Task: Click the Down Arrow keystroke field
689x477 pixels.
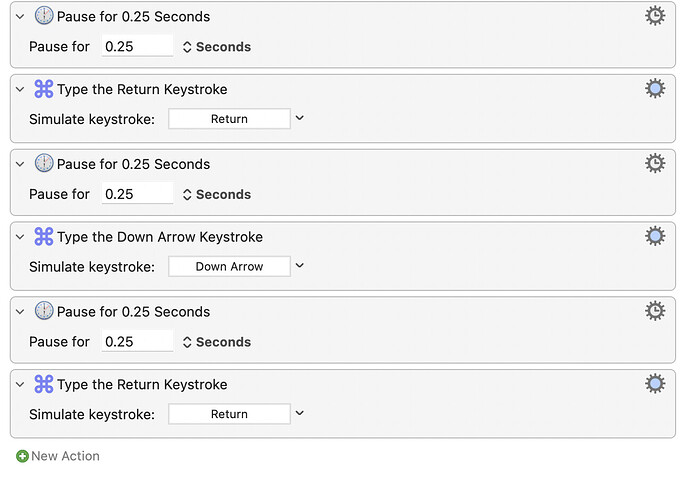Action: click(x=229, y=267)
